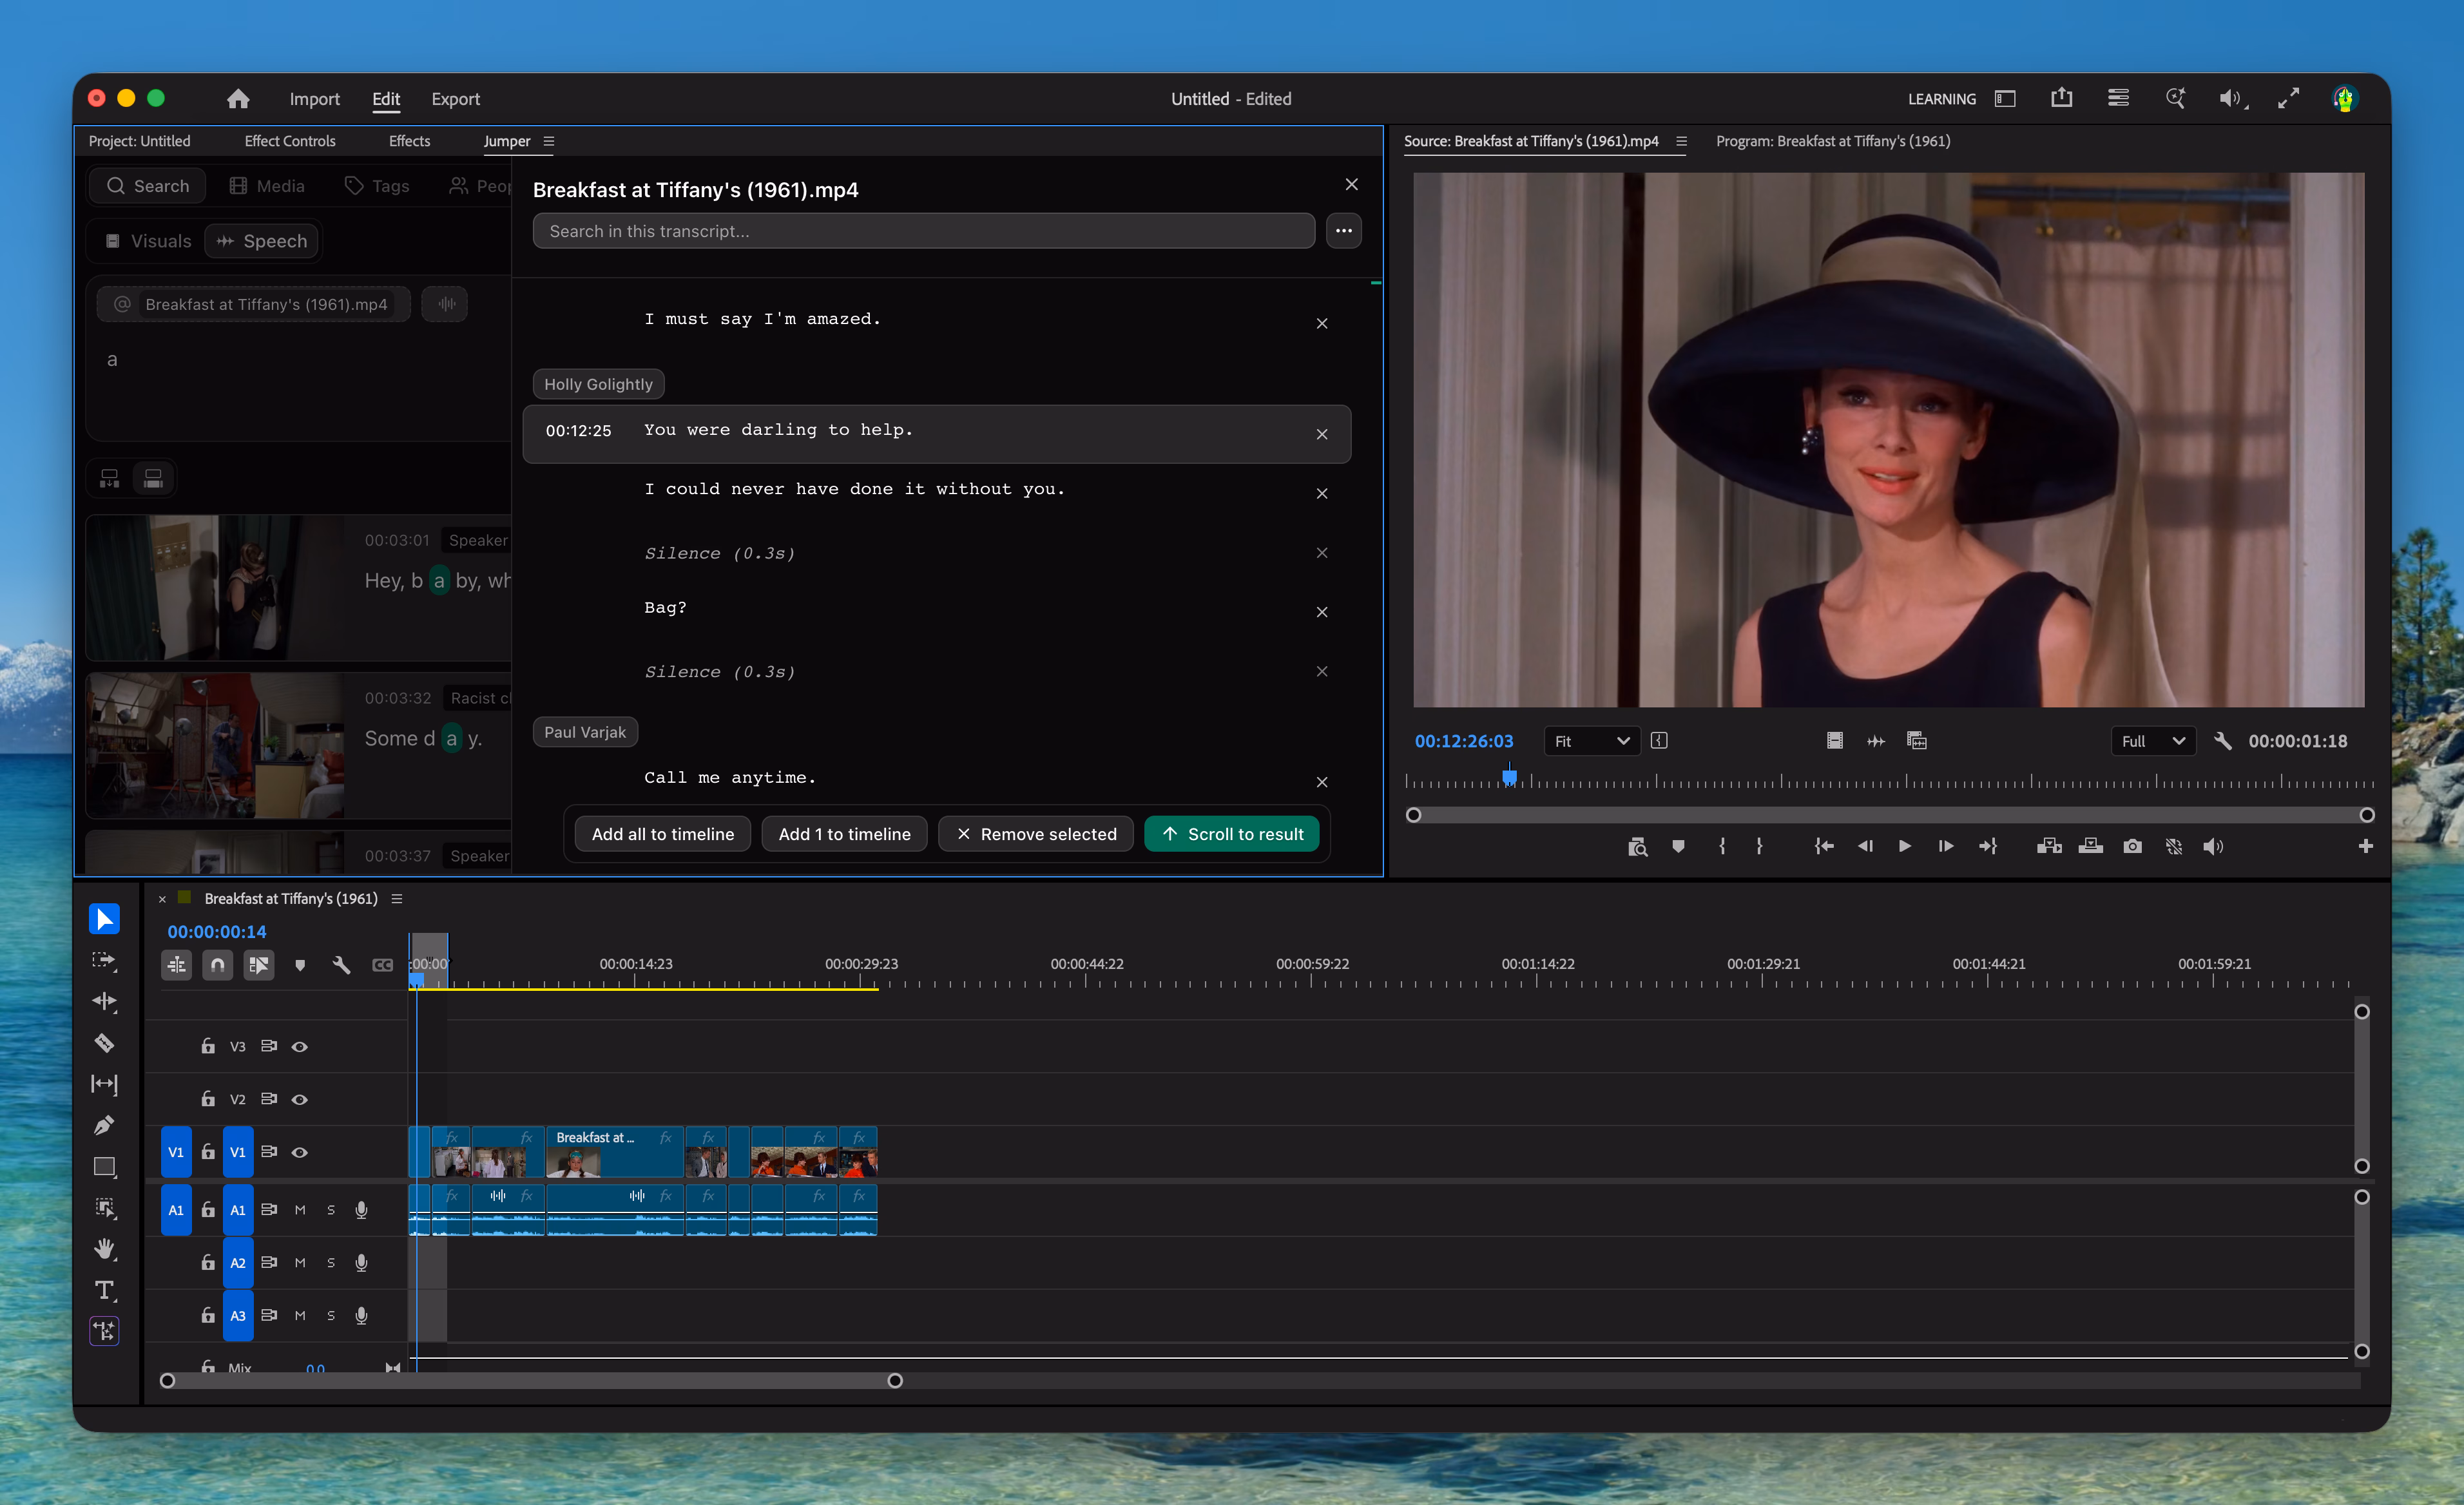Select the Hand tool
Image resolution: width=2464 pixels, height=1505 pixels.
[x=104, y=1249]
